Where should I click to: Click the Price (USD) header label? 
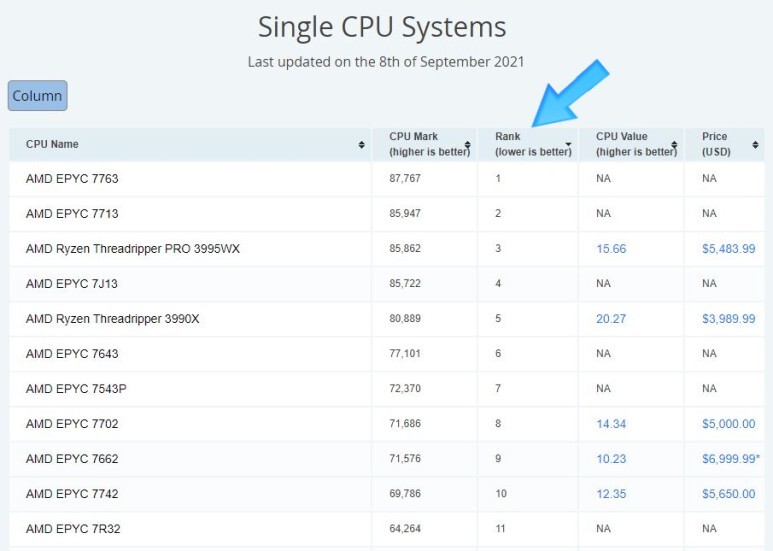pyautogui.click(x=716, y=144)
